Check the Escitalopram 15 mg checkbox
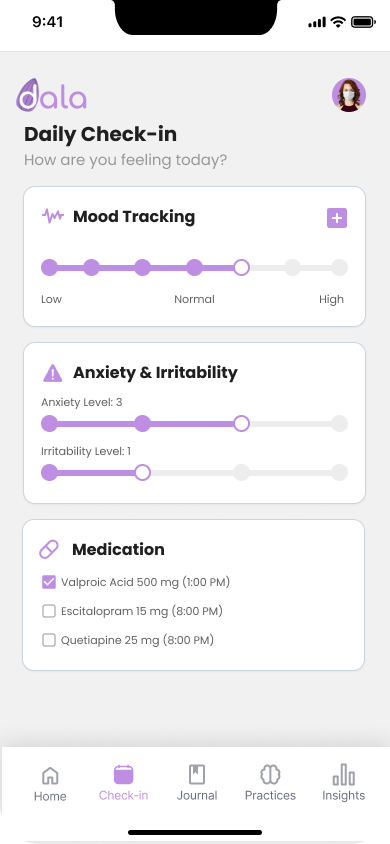This screenshot has width=390, height=844. (x=49, y=611)
